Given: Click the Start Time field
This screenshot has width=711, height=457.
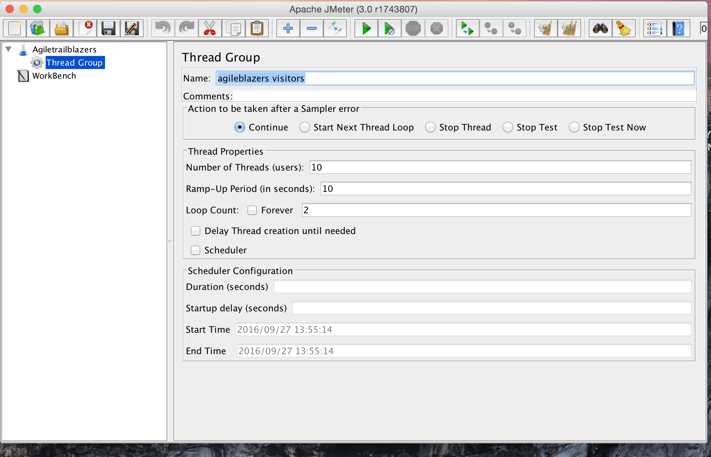Looking at the screenshot, I should click(463, 329).
